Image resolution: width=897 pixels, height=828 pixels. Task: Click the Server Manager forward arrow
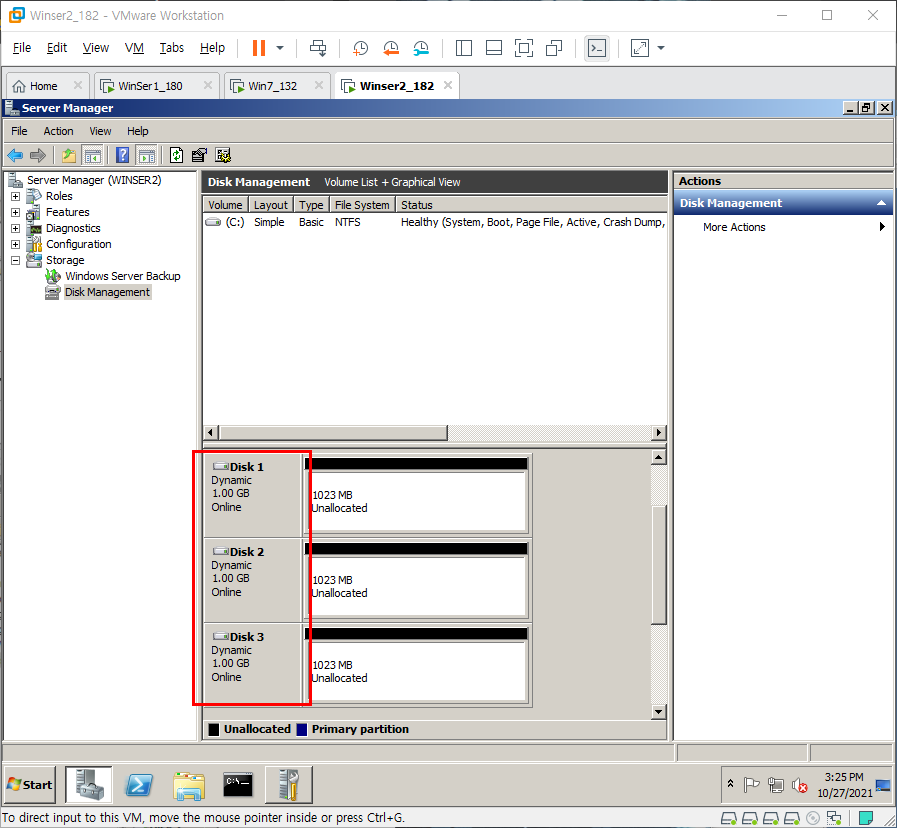click(38, 155)
